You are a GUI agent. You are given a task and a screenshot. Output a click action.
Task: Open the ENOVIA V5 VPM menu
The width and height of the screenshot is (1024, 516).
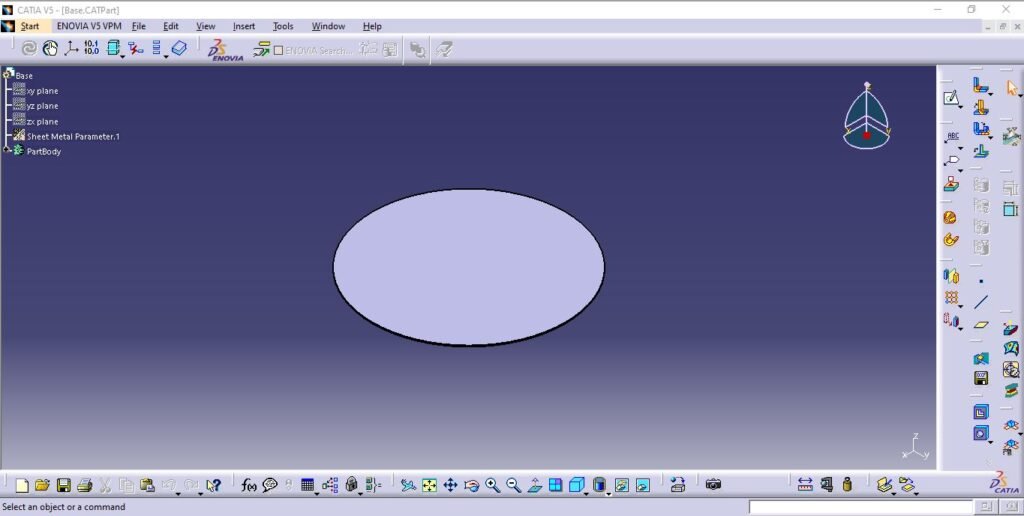89,26
